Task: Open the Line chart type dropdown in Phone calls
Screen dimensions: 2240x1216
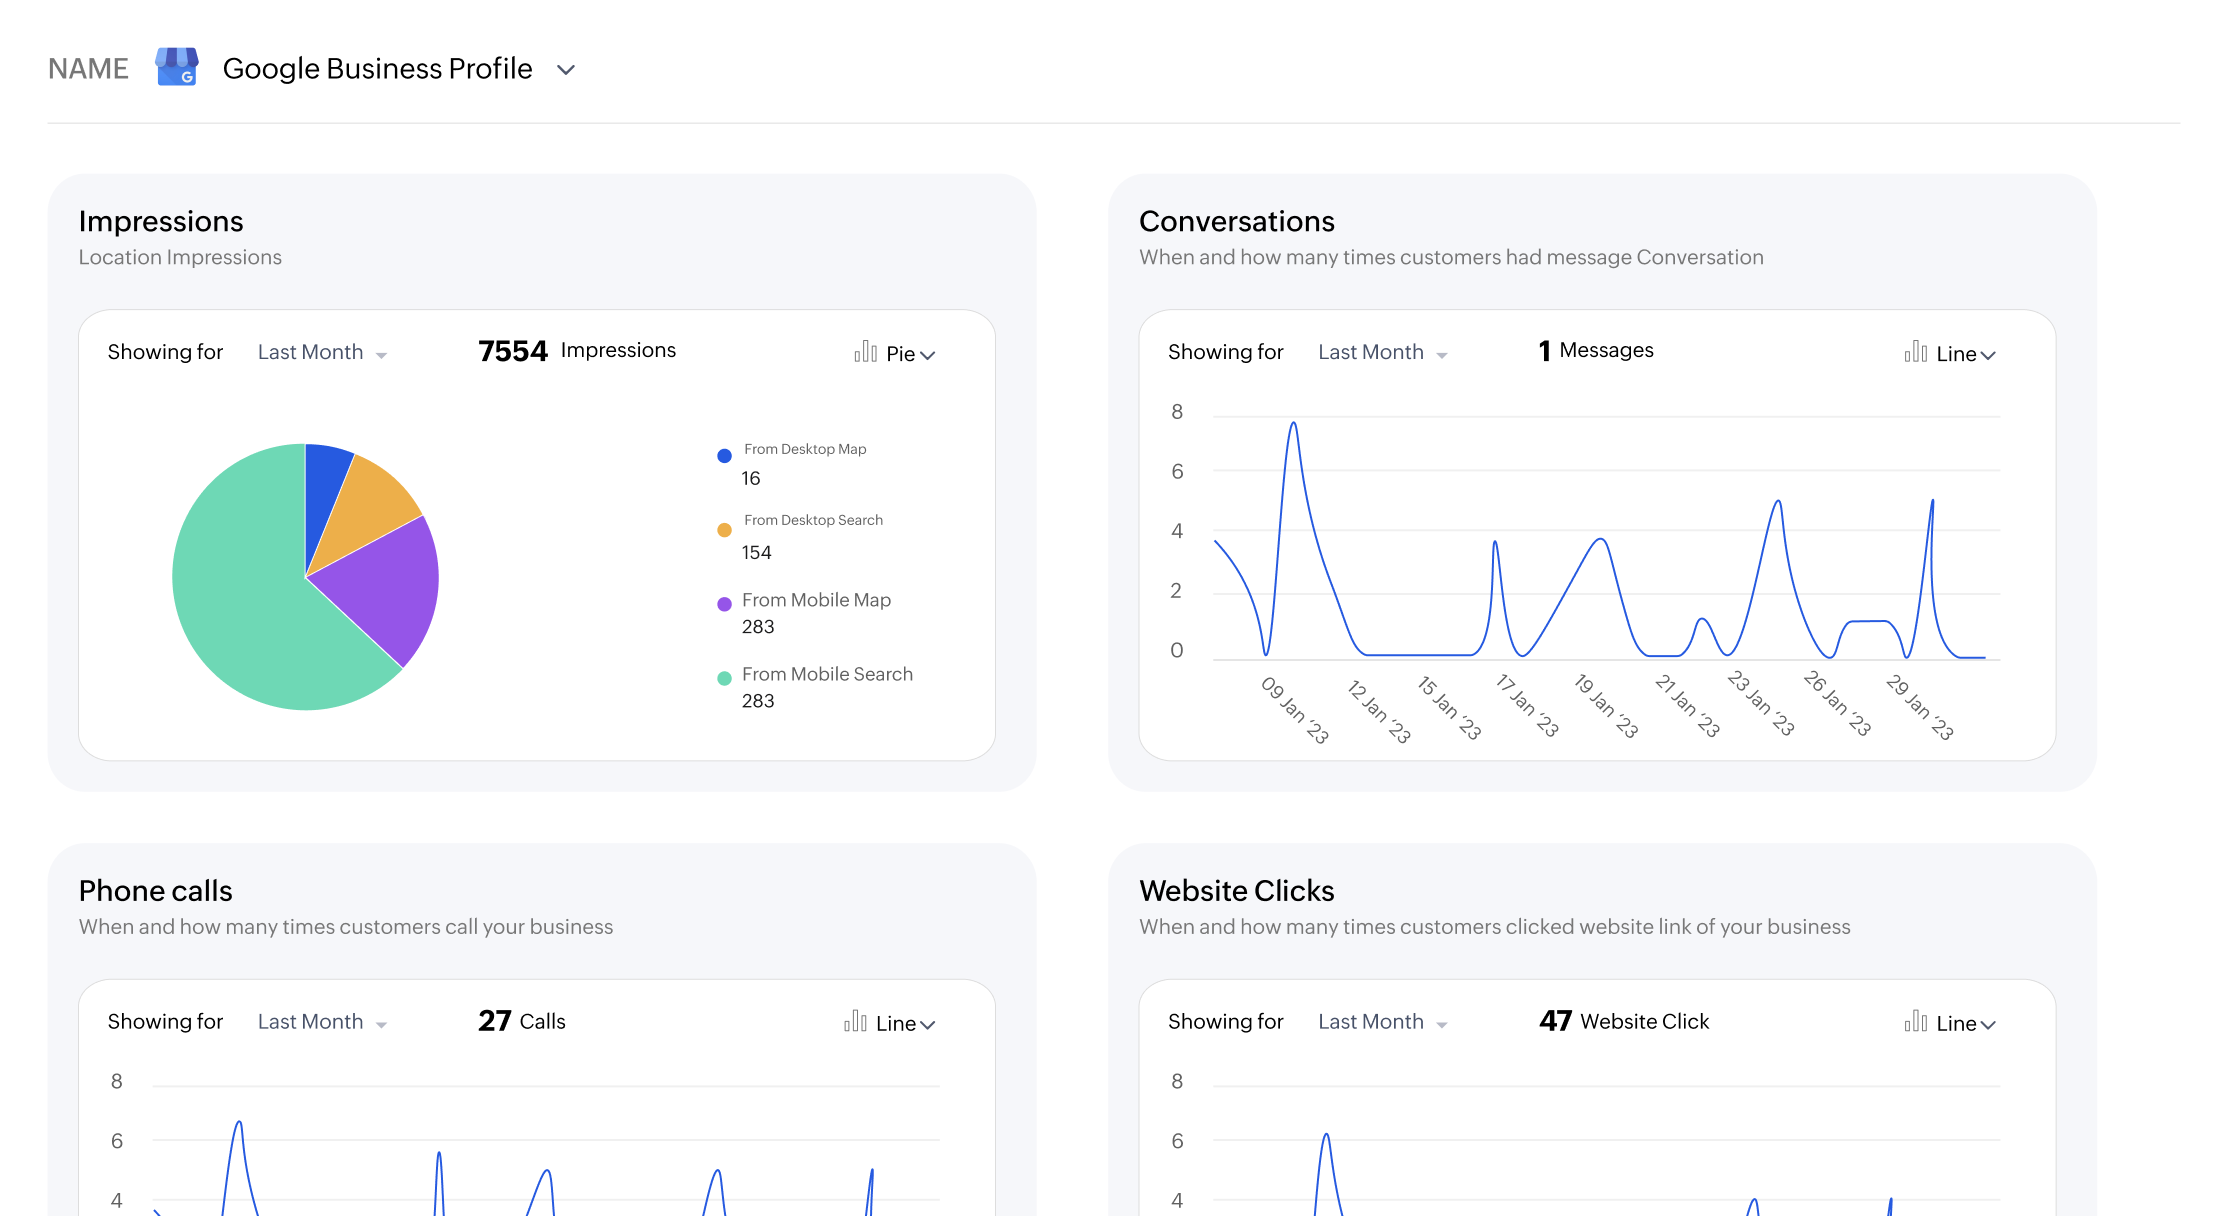Action: click(905, 1024)
